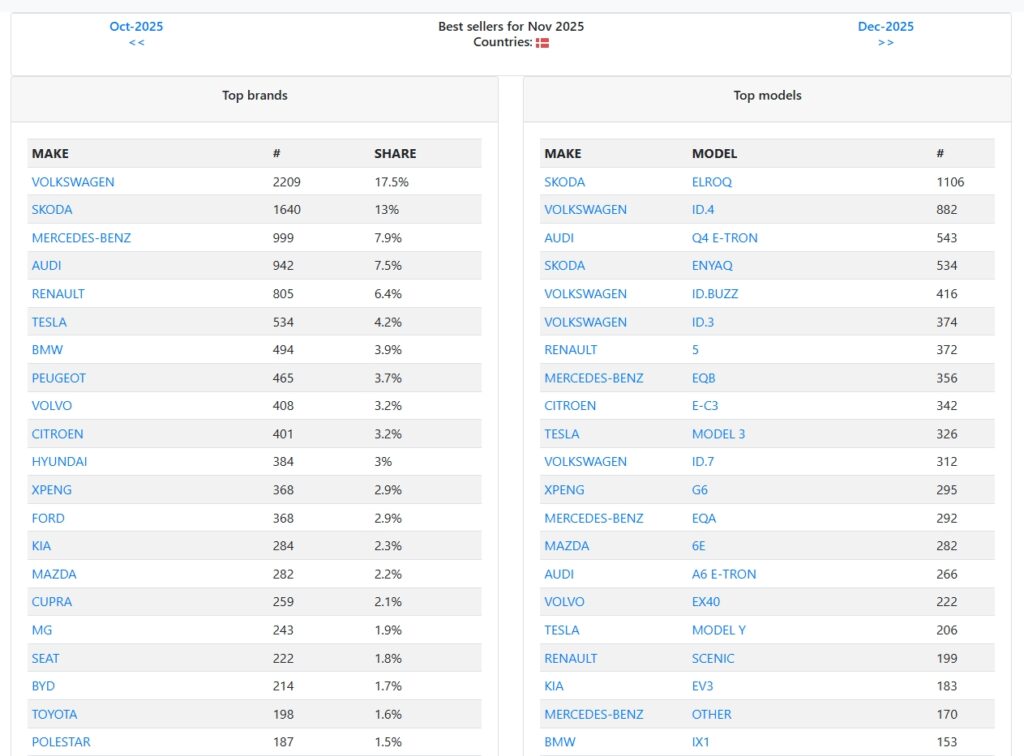
Task: Go to next month Dec-2025
Action: [885, 26]
